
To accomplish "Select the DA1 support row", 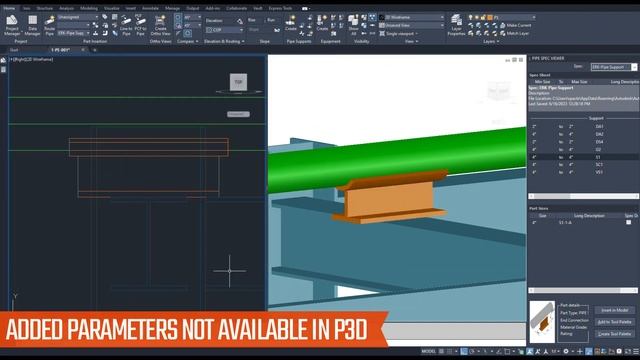I will click(x=584, y=127).
